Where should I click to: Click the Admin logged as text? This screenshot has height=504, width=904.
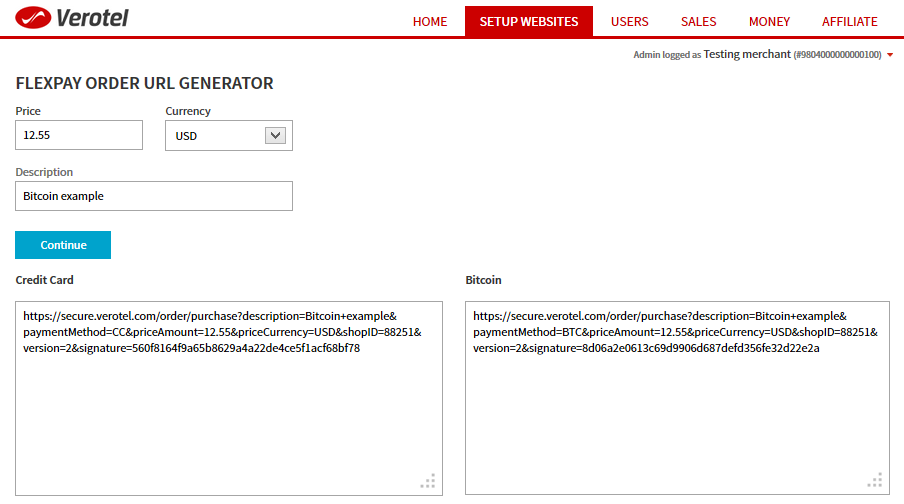point(667,55)
